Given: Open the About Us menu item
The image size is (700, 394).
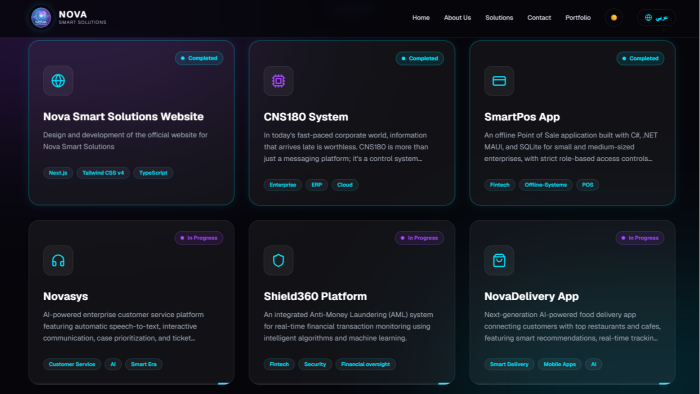Looking at the screenshot, I should coord(457,18).
